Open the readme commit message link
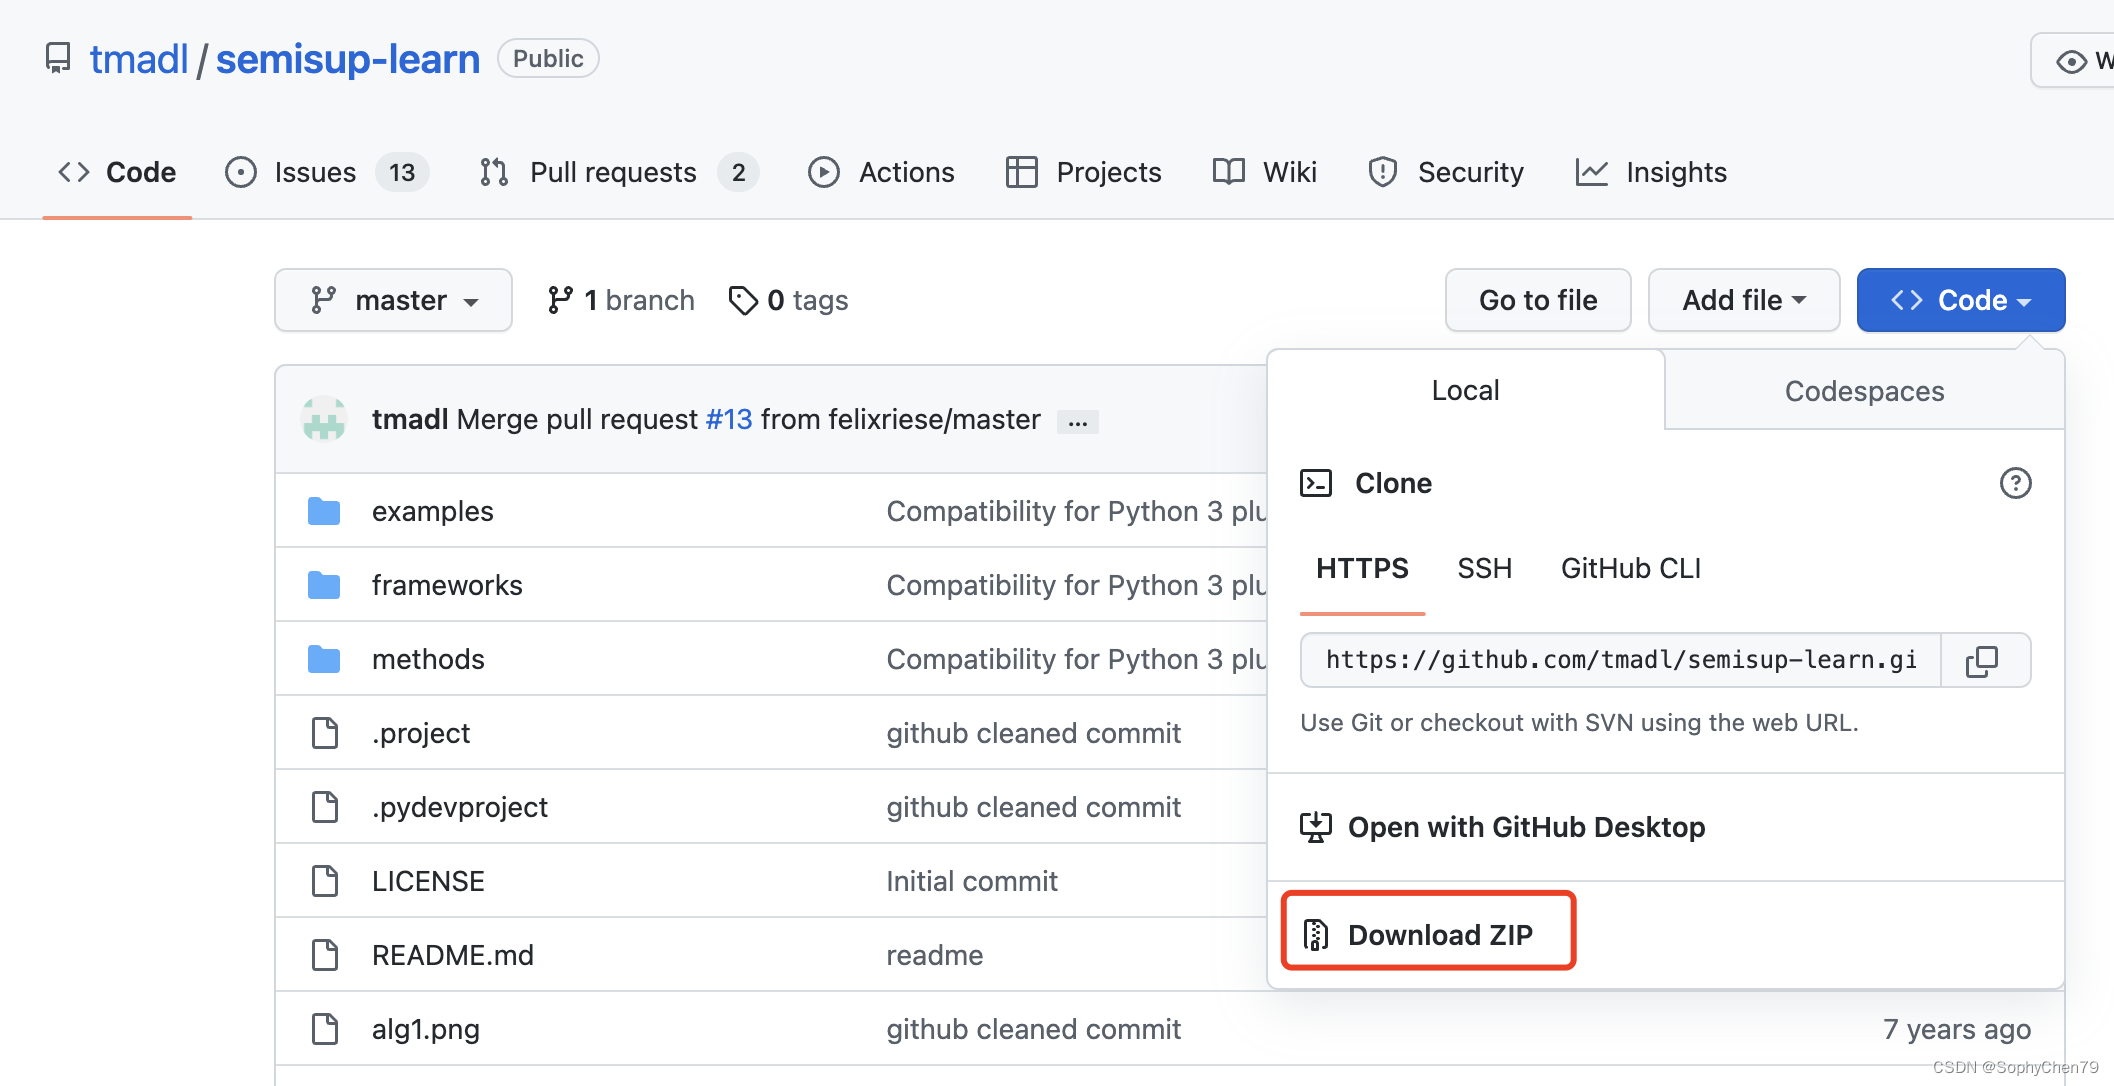Image resolution: width=2114 pixels, height=1086 pixels. pyautogui.click(x=935, y=955)
